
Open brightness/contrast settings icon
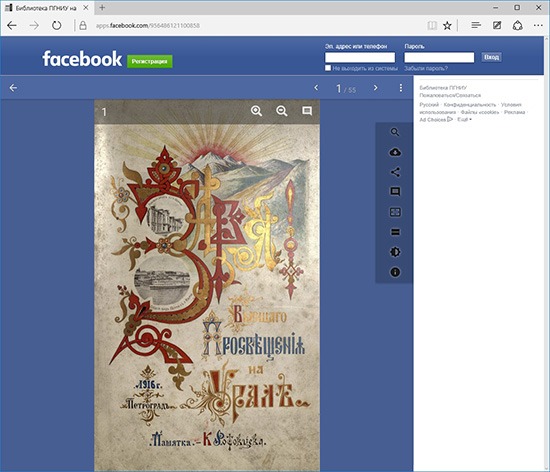coord(395,252)
